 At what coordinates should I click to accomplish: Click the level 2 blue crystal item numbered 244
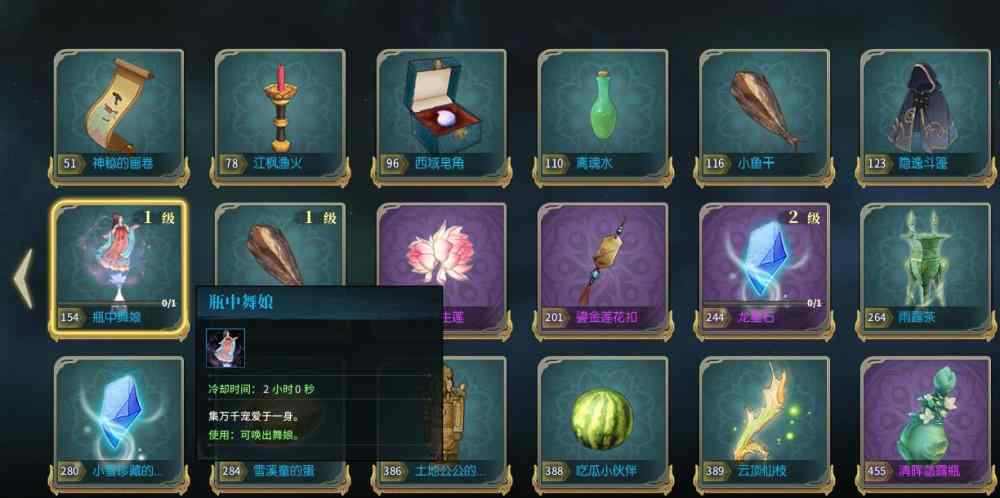point(764,270)
